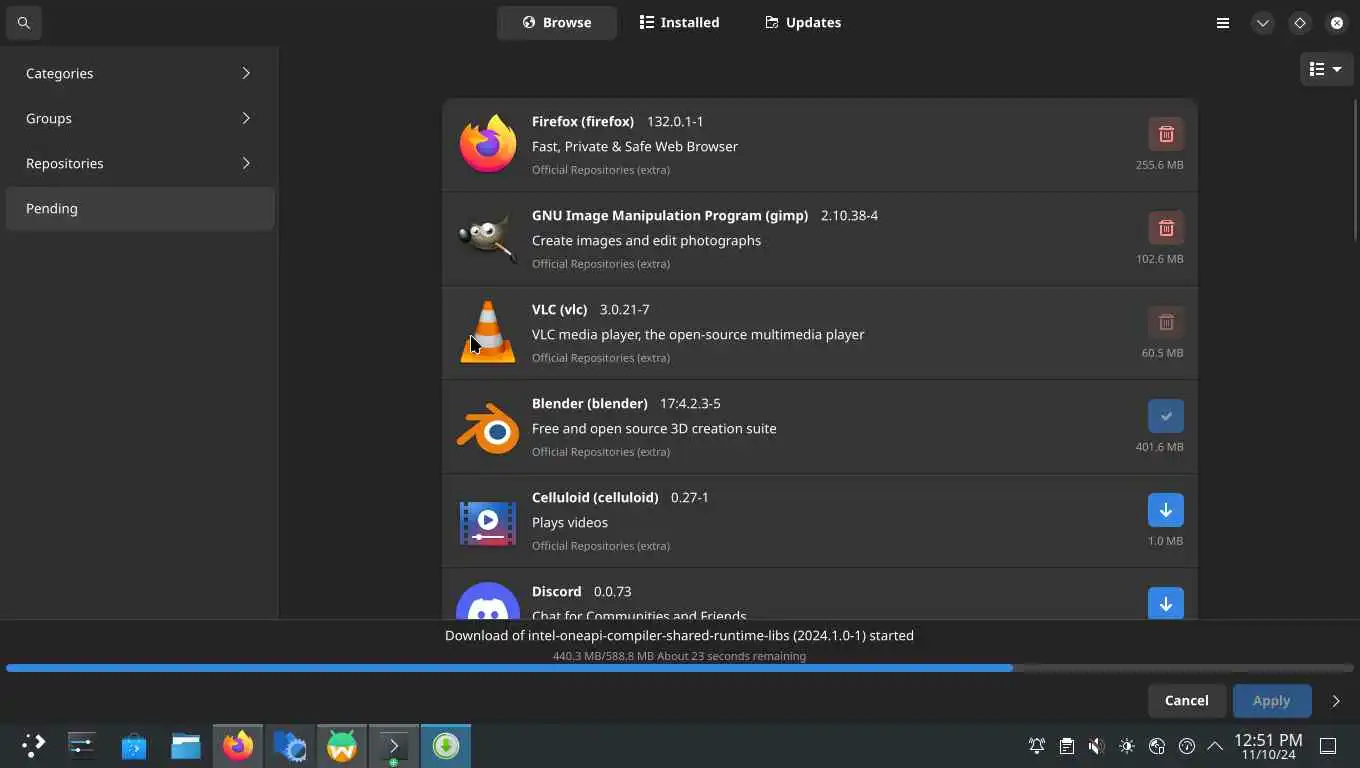
Task: Select Pending in the sidebar
Action: point(140,208)
